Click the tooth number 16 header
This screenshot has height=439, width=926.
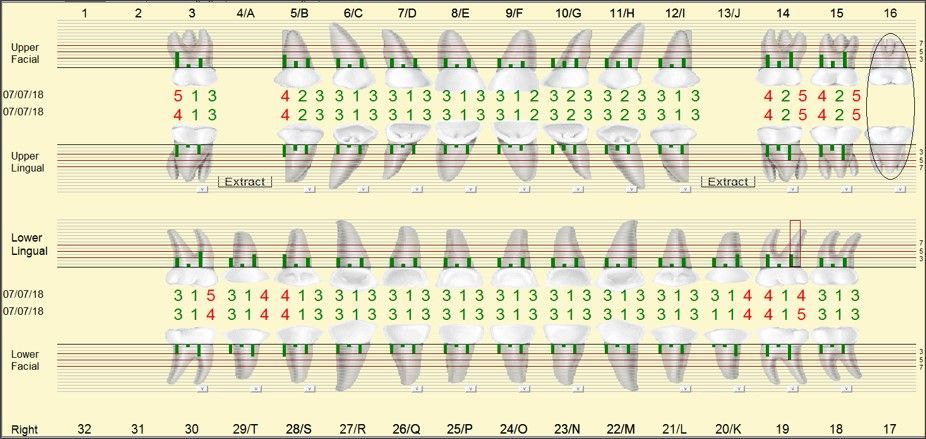[891, 12]
